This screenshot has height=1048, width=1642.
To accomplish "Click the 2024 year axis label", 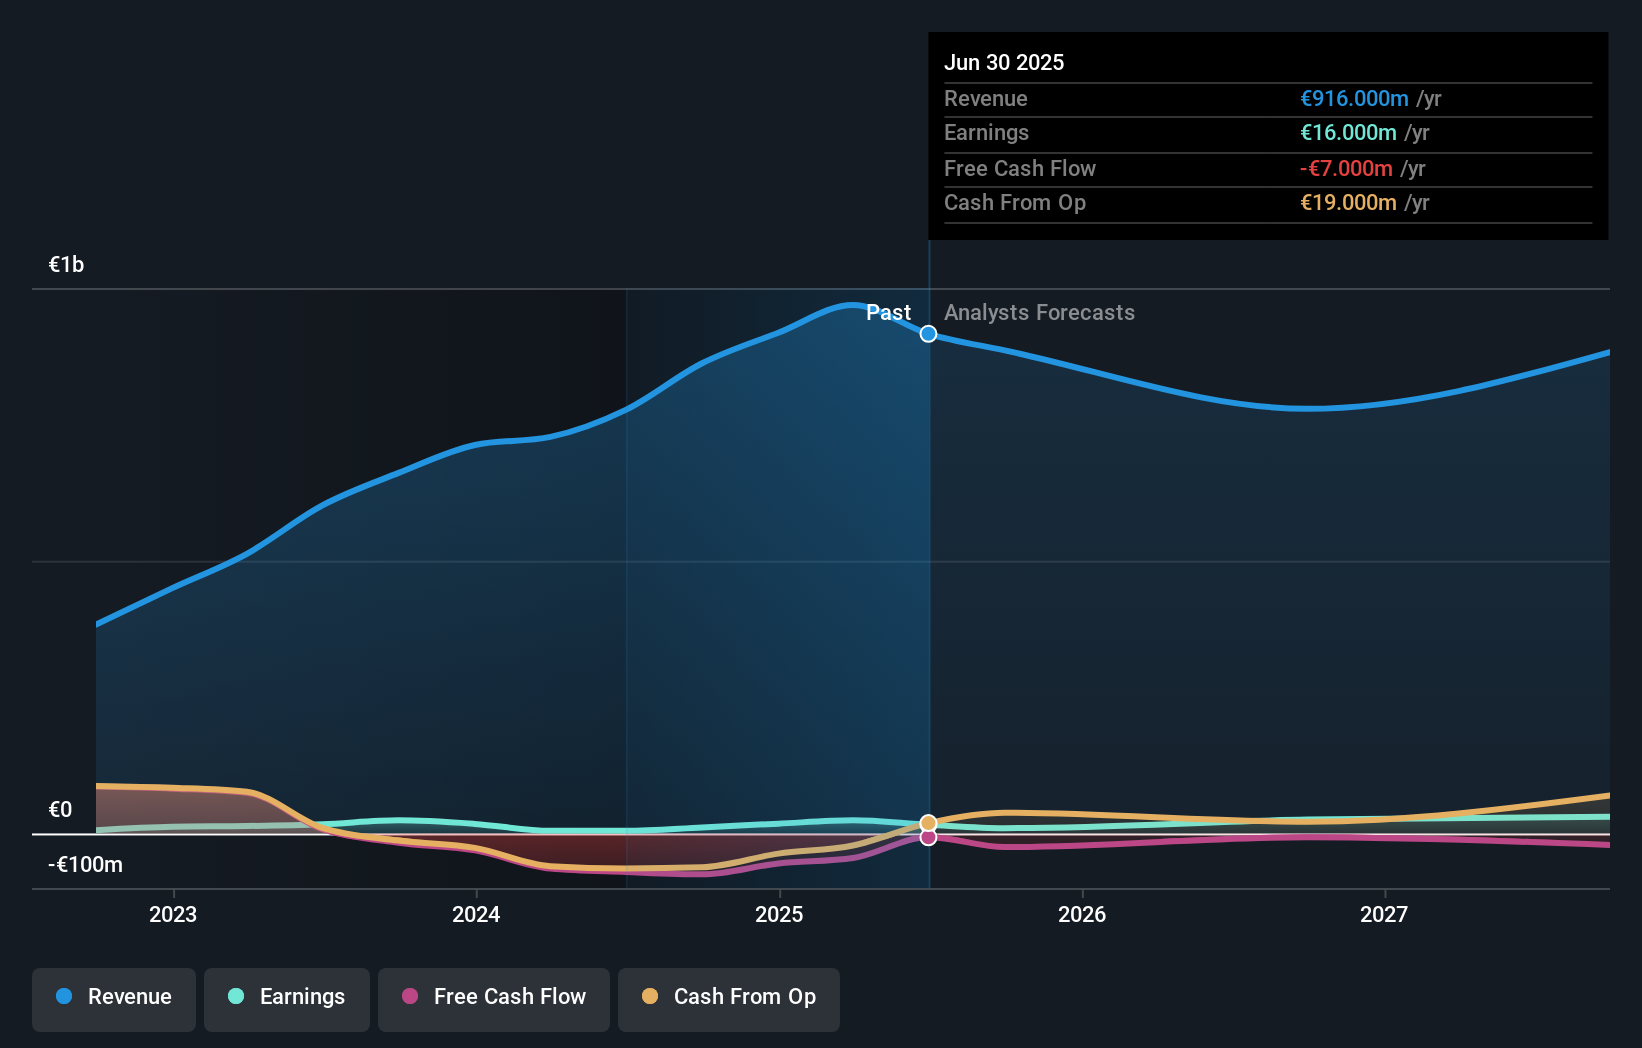I will 476,914.
